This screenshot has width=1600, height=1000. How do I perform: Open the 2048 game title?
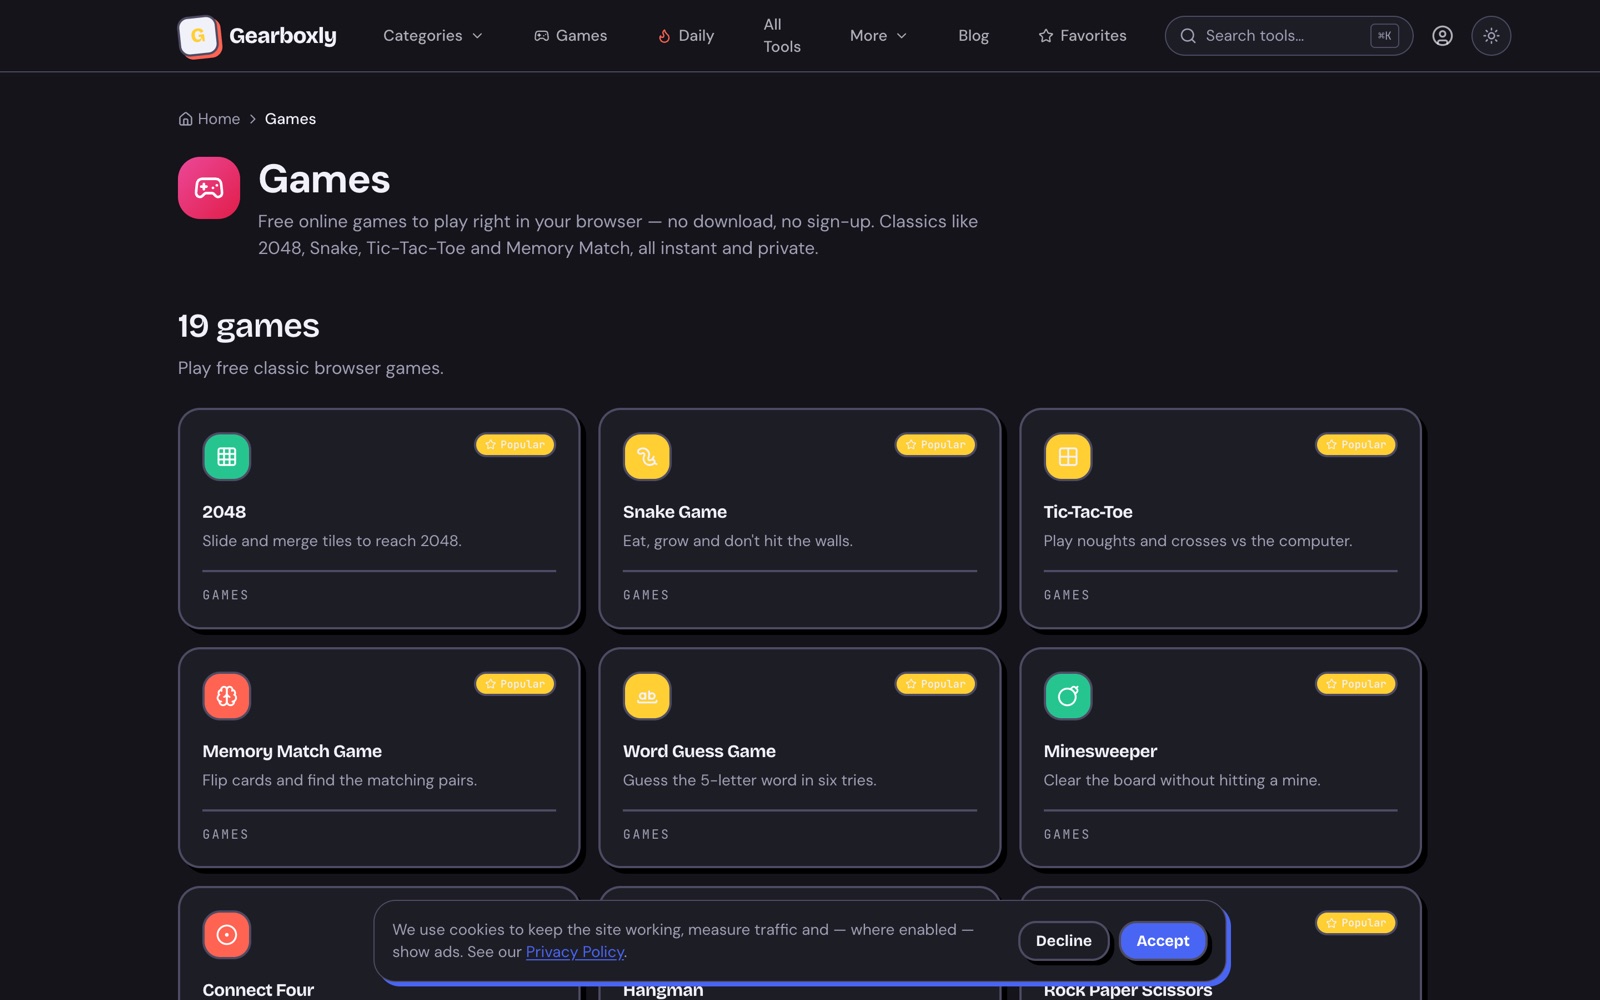224,512
